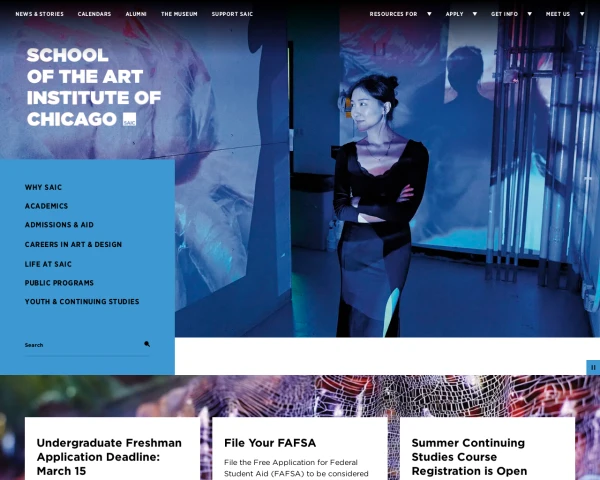Expand the Get Info dropdown arrow

[x=530, y=14]
